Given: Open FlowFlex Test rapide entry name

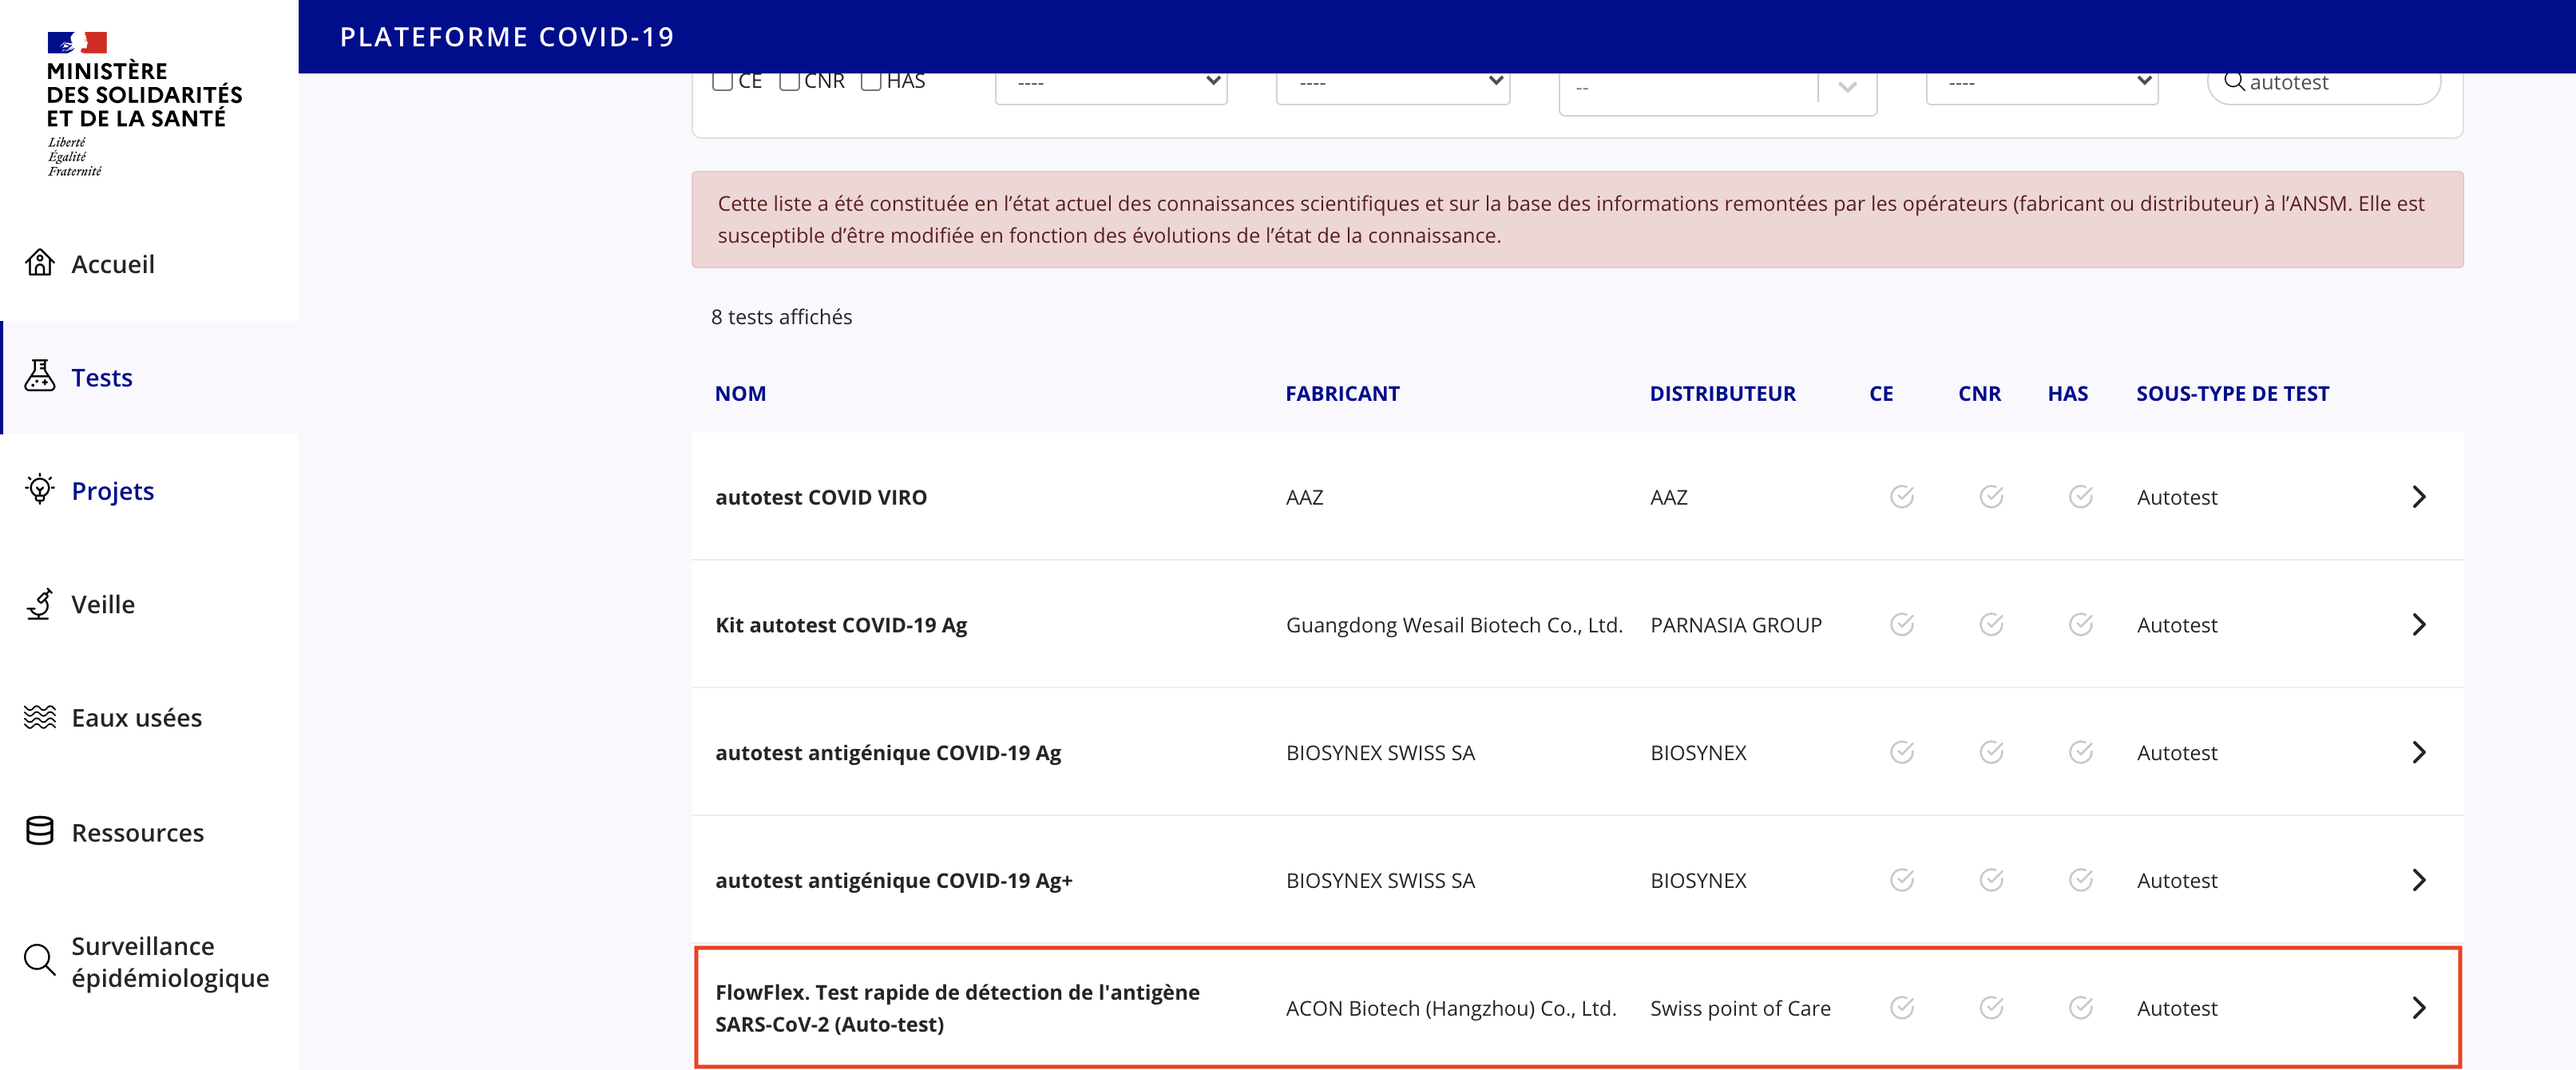Looking at the screenshot, I should point(957,1008).
